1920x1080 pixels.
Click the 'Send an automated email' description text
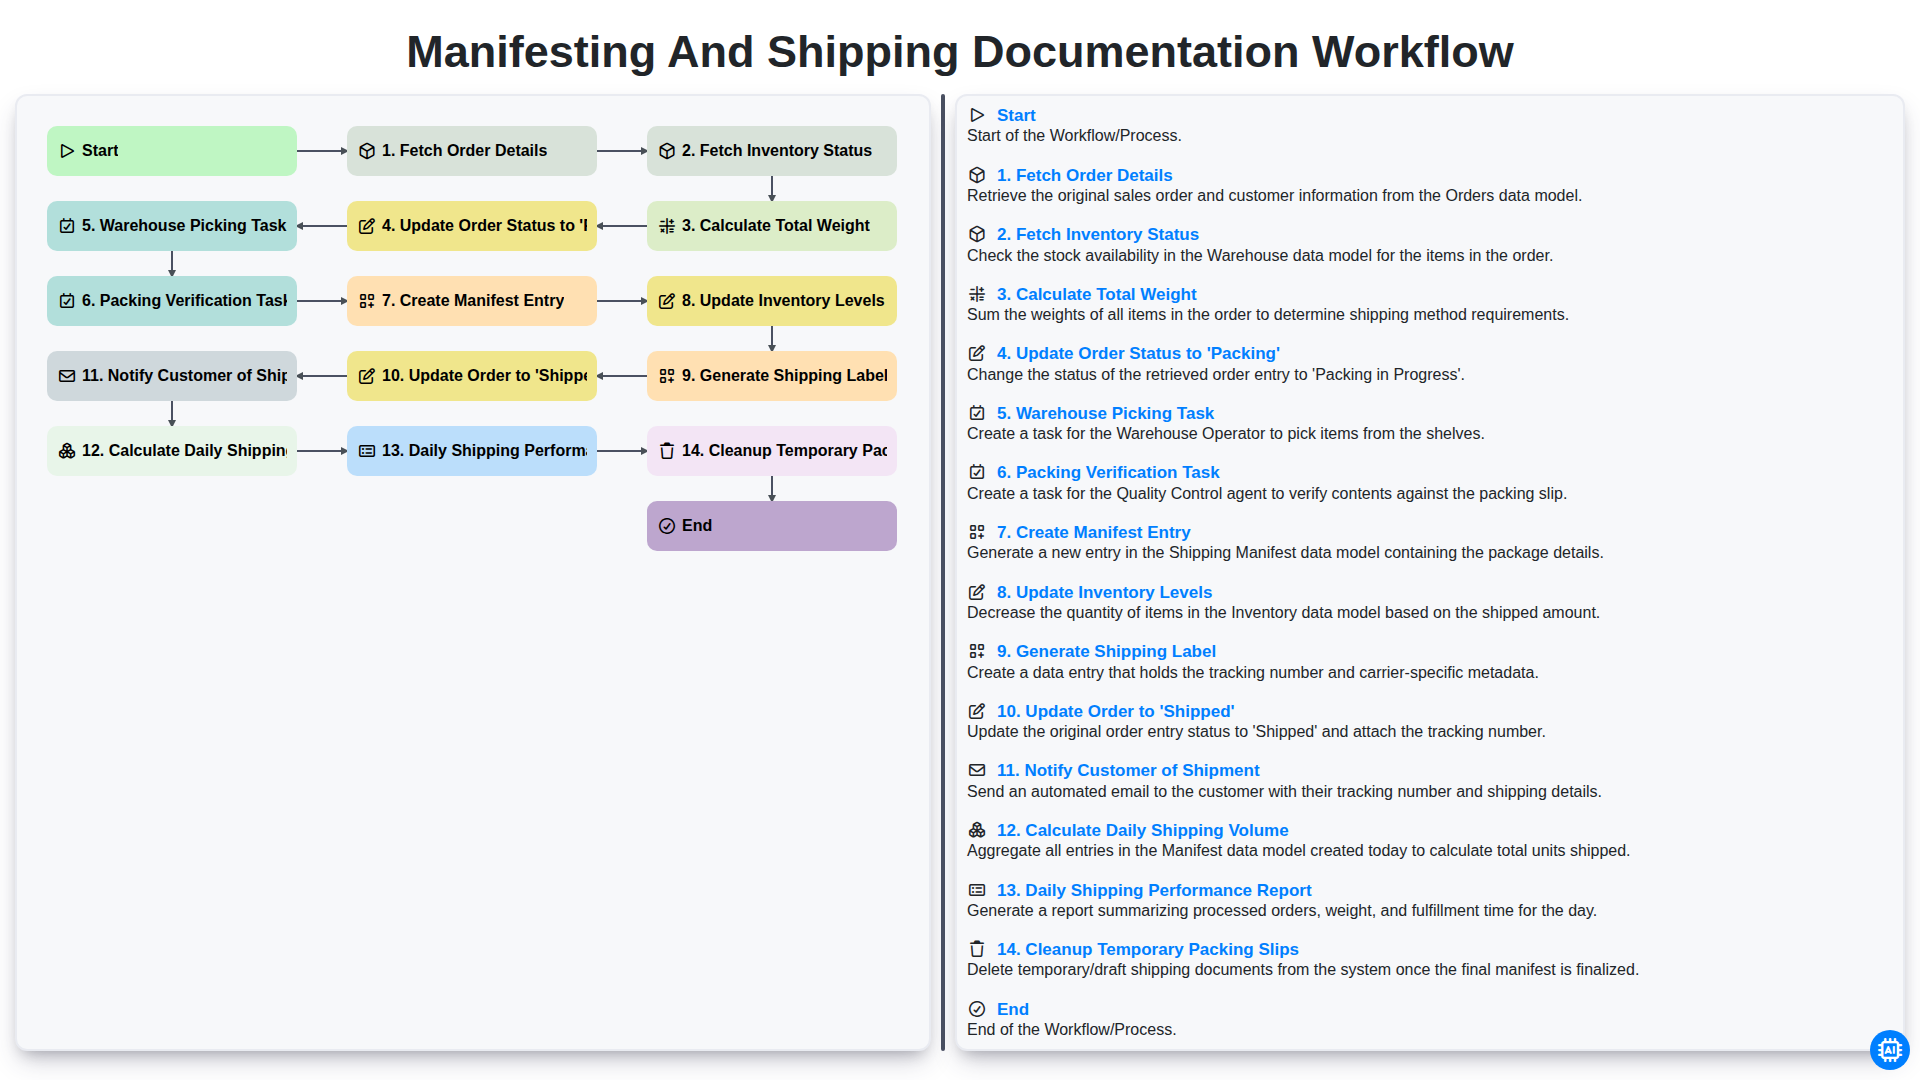(1284, 792)
